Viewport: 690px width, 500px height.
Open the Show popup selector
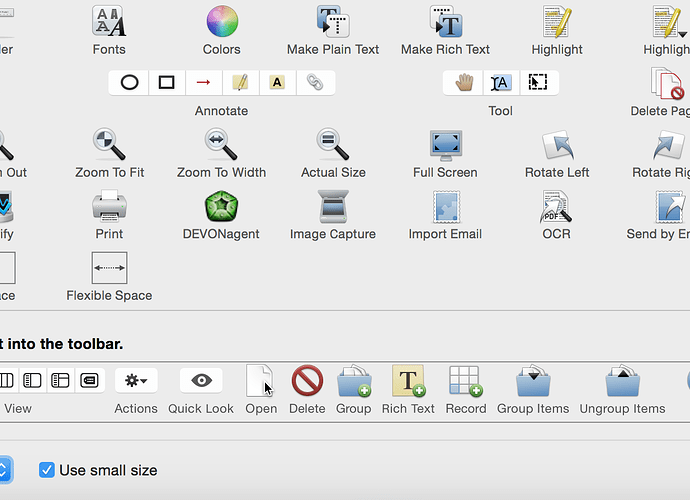click(3, 470)
